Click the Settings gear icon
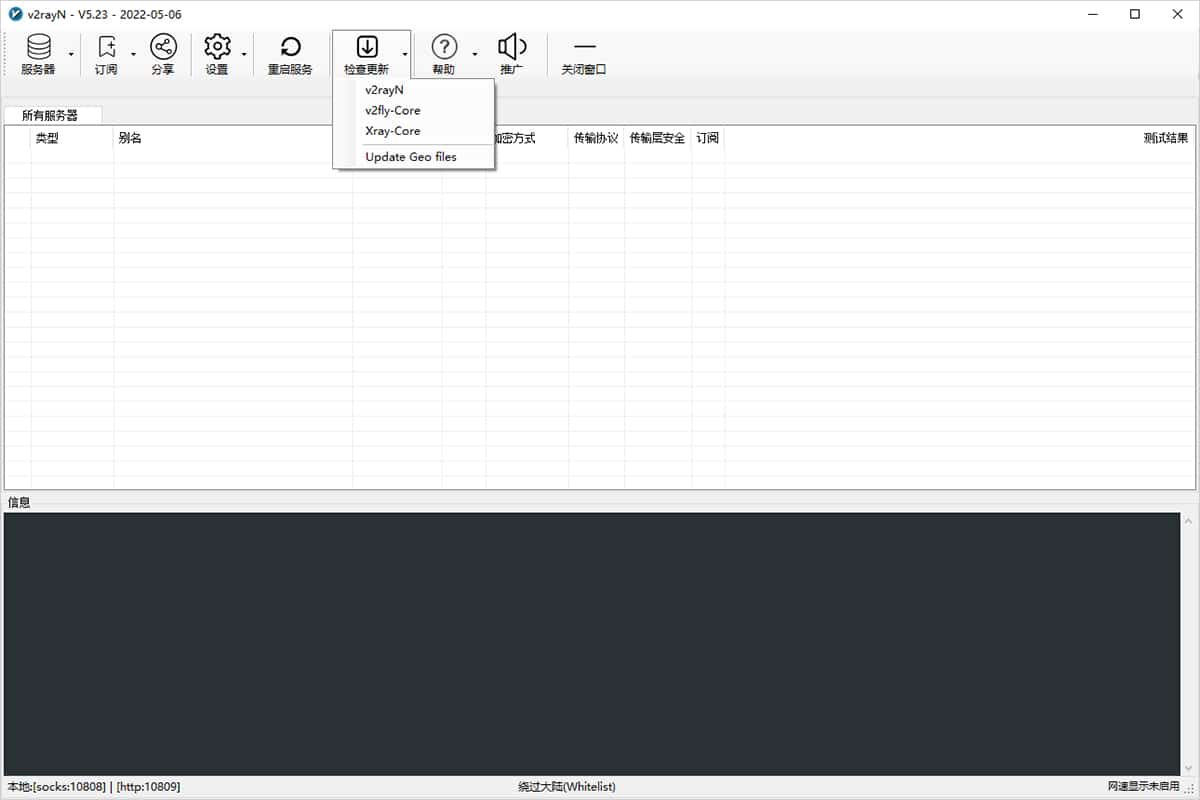1200x800 pixels. click(217, 47)
